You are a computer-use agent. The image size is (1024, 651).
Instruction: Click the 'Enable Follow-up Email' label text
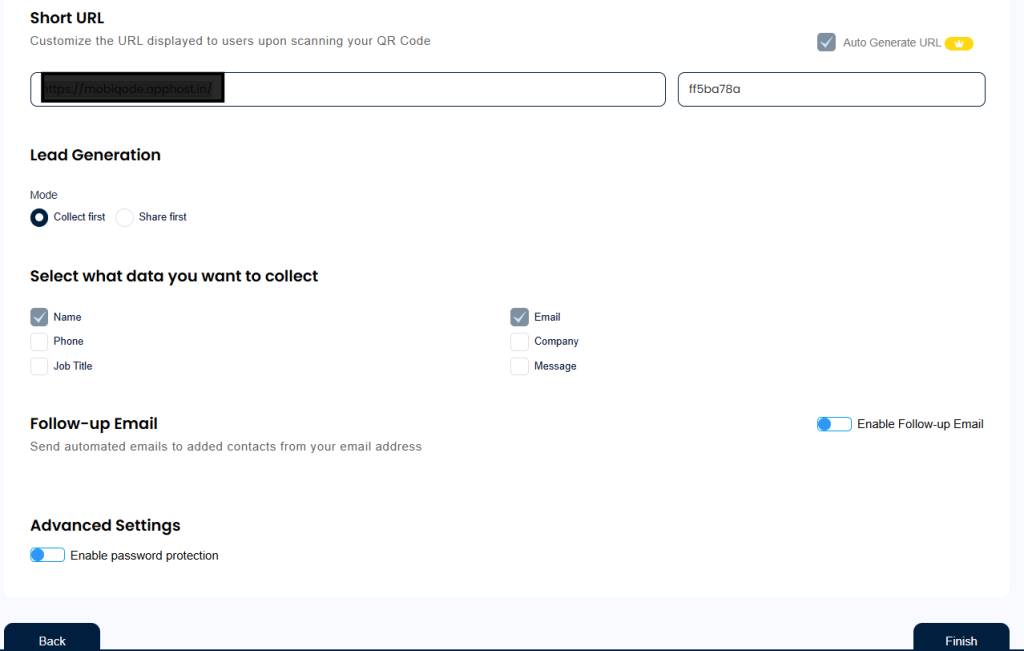point(920,424)
